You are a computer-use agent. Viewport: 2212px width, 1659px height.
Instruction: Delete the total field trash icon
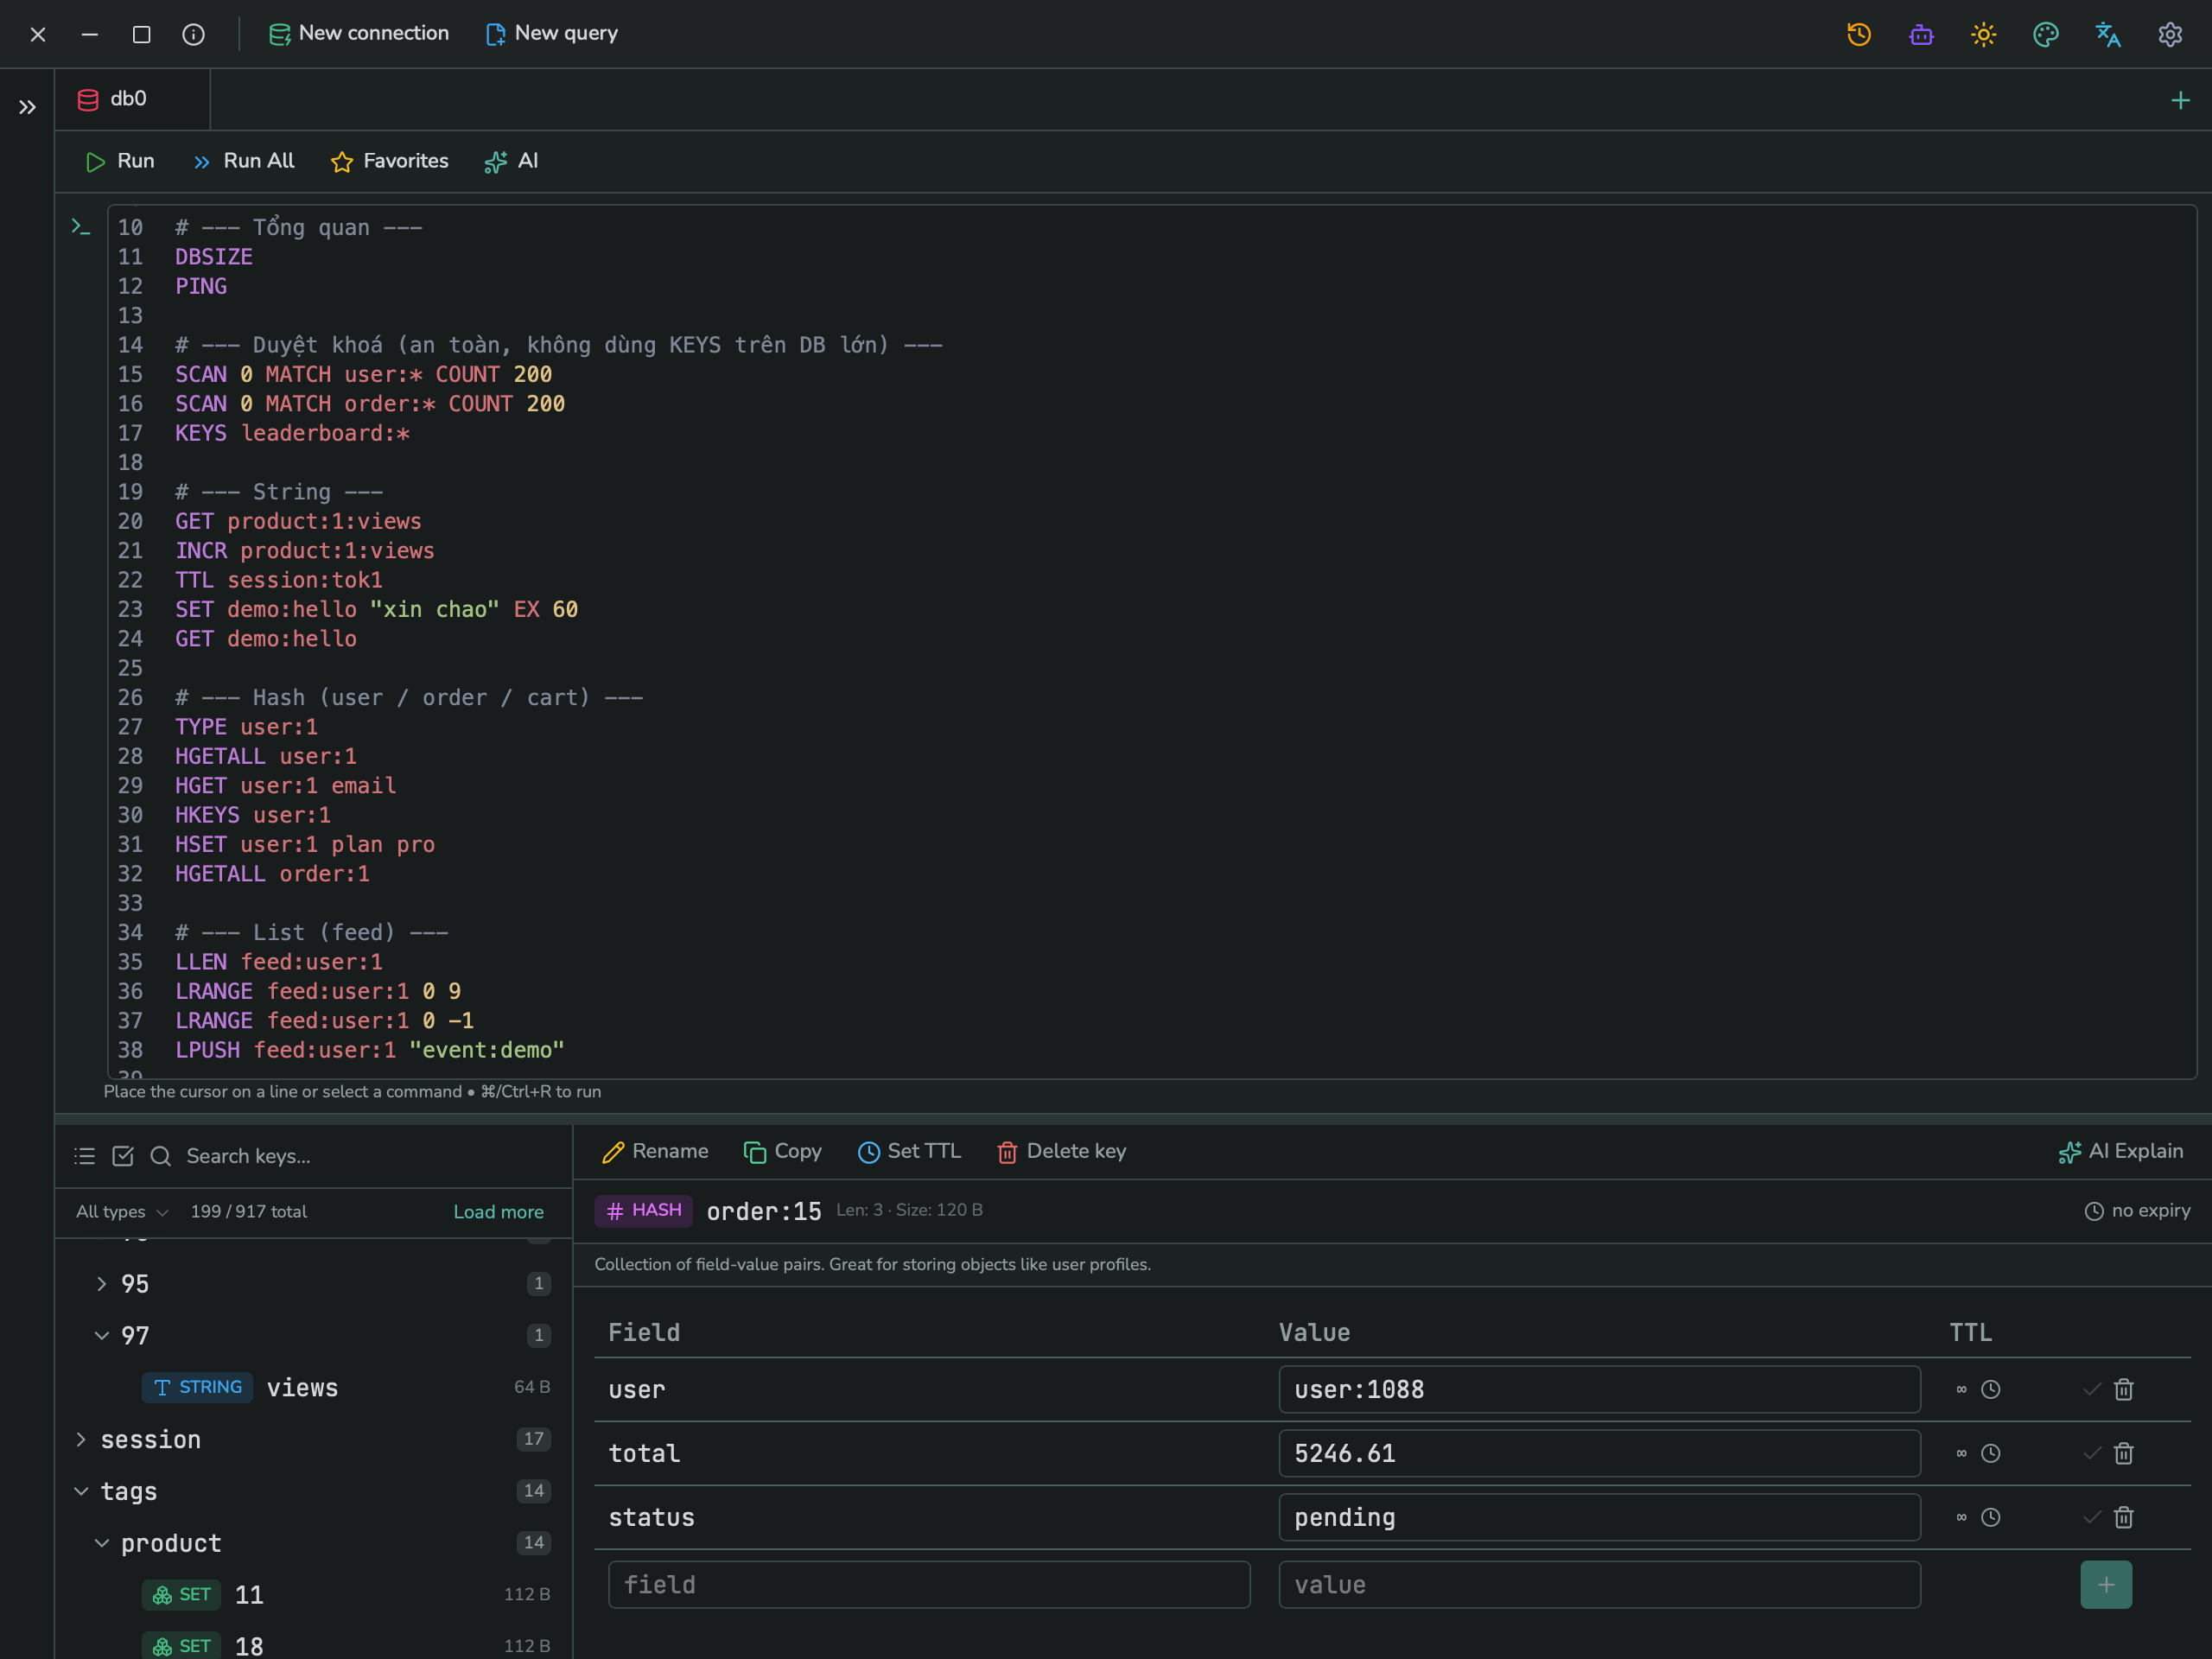point(2124,1453)
